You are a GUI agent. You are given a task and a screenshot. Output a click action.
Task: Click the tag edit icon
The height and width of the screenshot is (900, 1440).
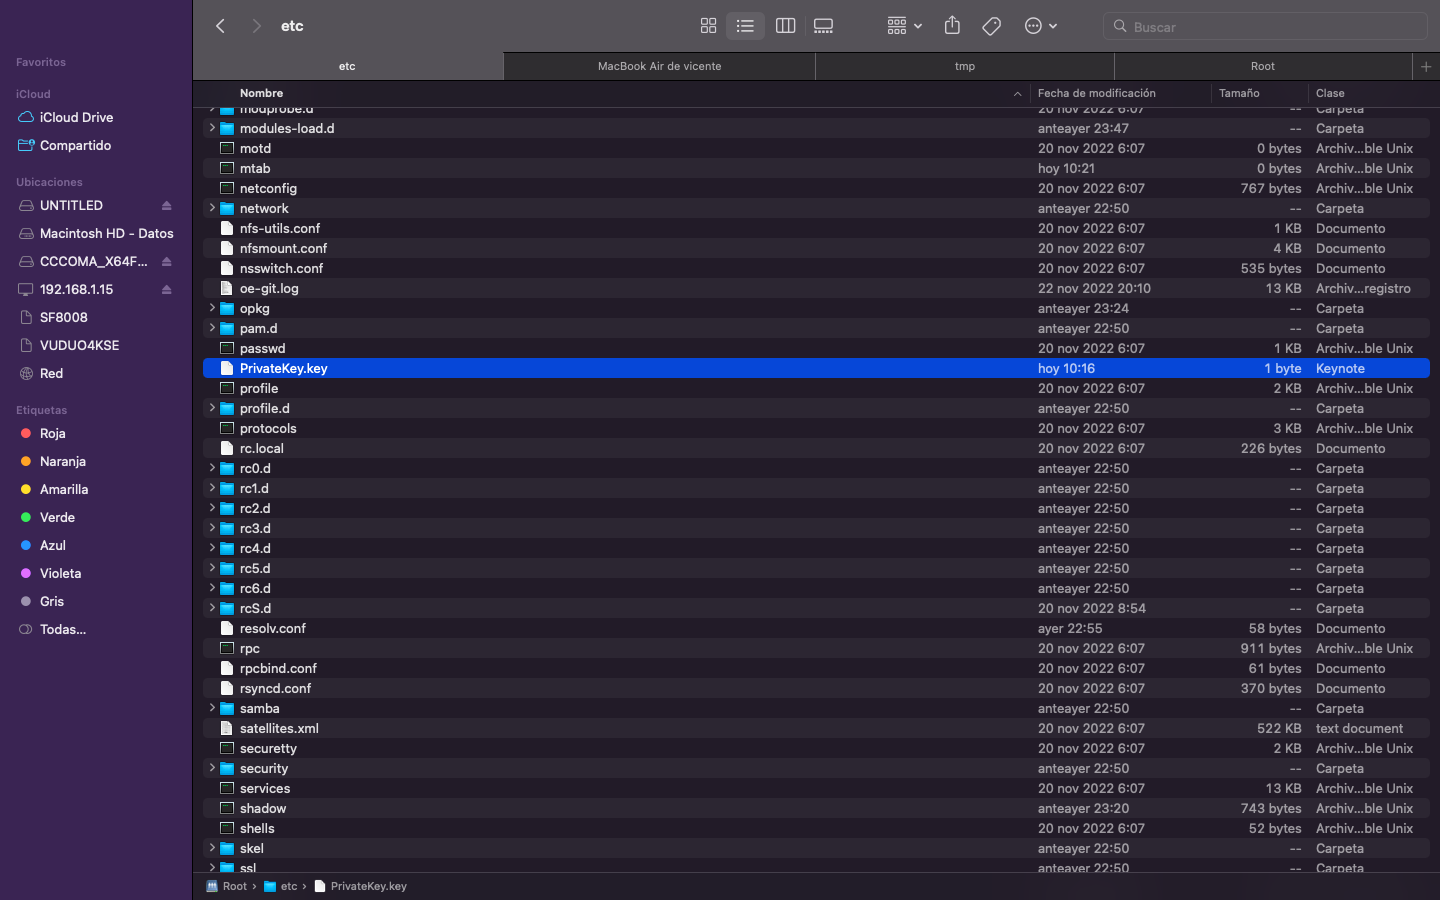pos(991,26)
